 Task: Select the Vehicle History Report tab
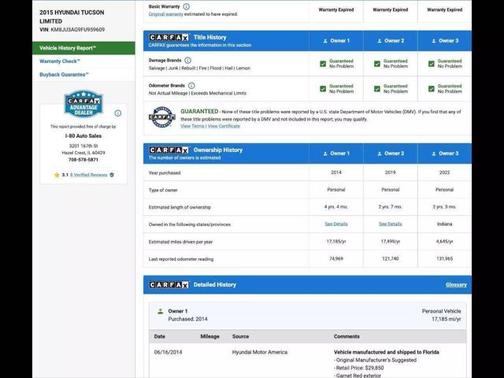pyautogui.click(x=84, y=48)
